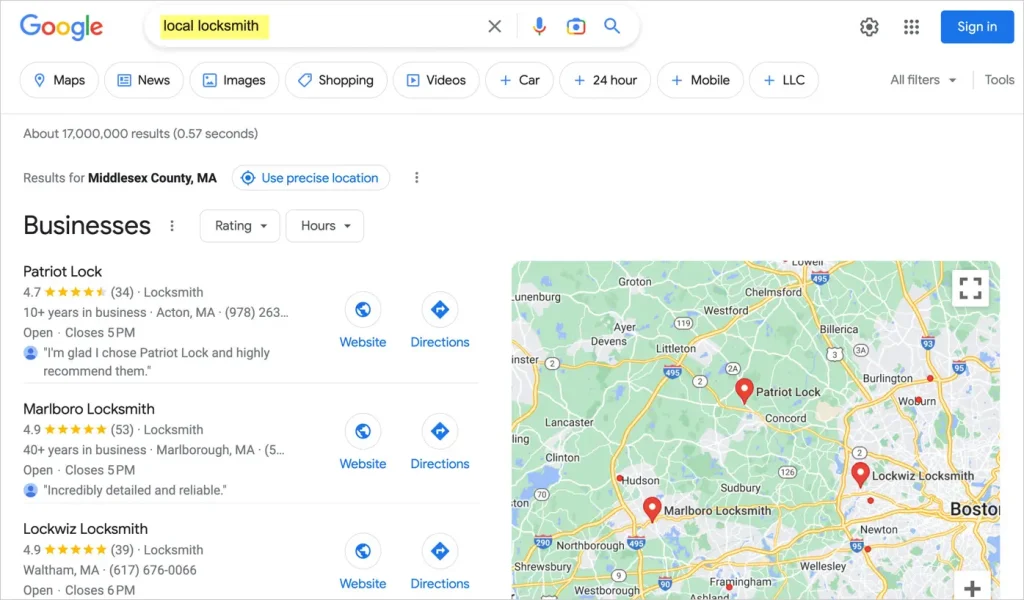1024x600 pixels.
Task: Switch to the Maps tab
Action: click(x=59, y=80)
